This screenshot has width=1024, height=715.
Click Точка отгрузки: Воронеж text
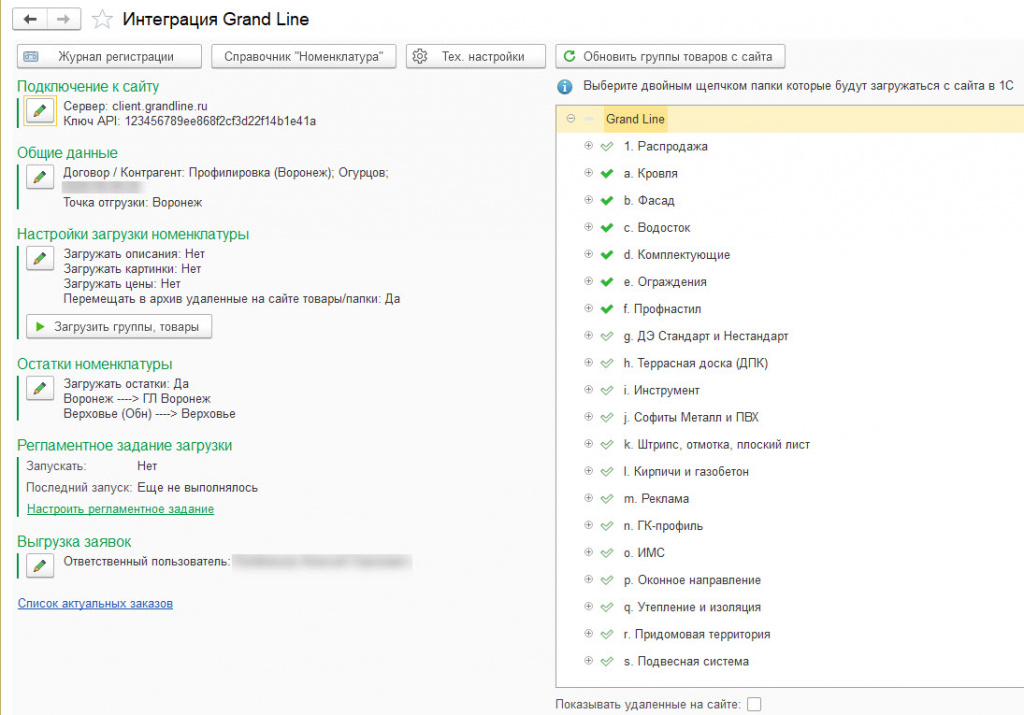(133, 202)
